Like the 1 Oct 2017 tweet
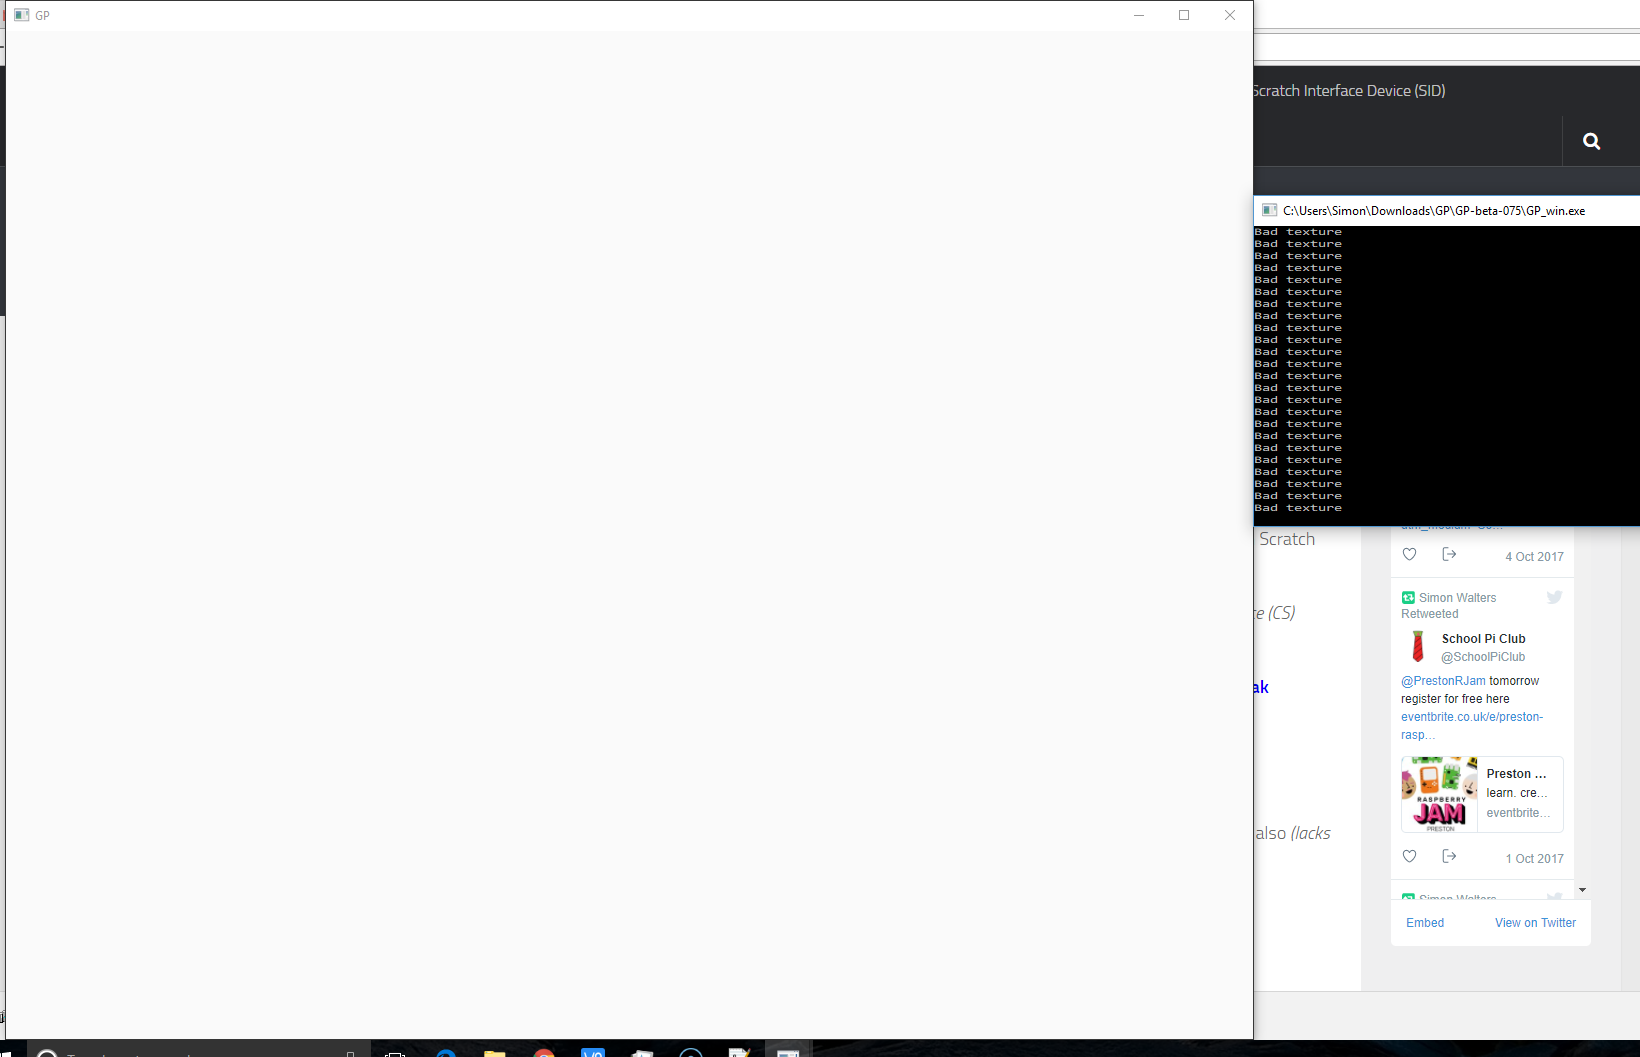The height and width of the screenshot is (1057, 1640). point(1409,856)
